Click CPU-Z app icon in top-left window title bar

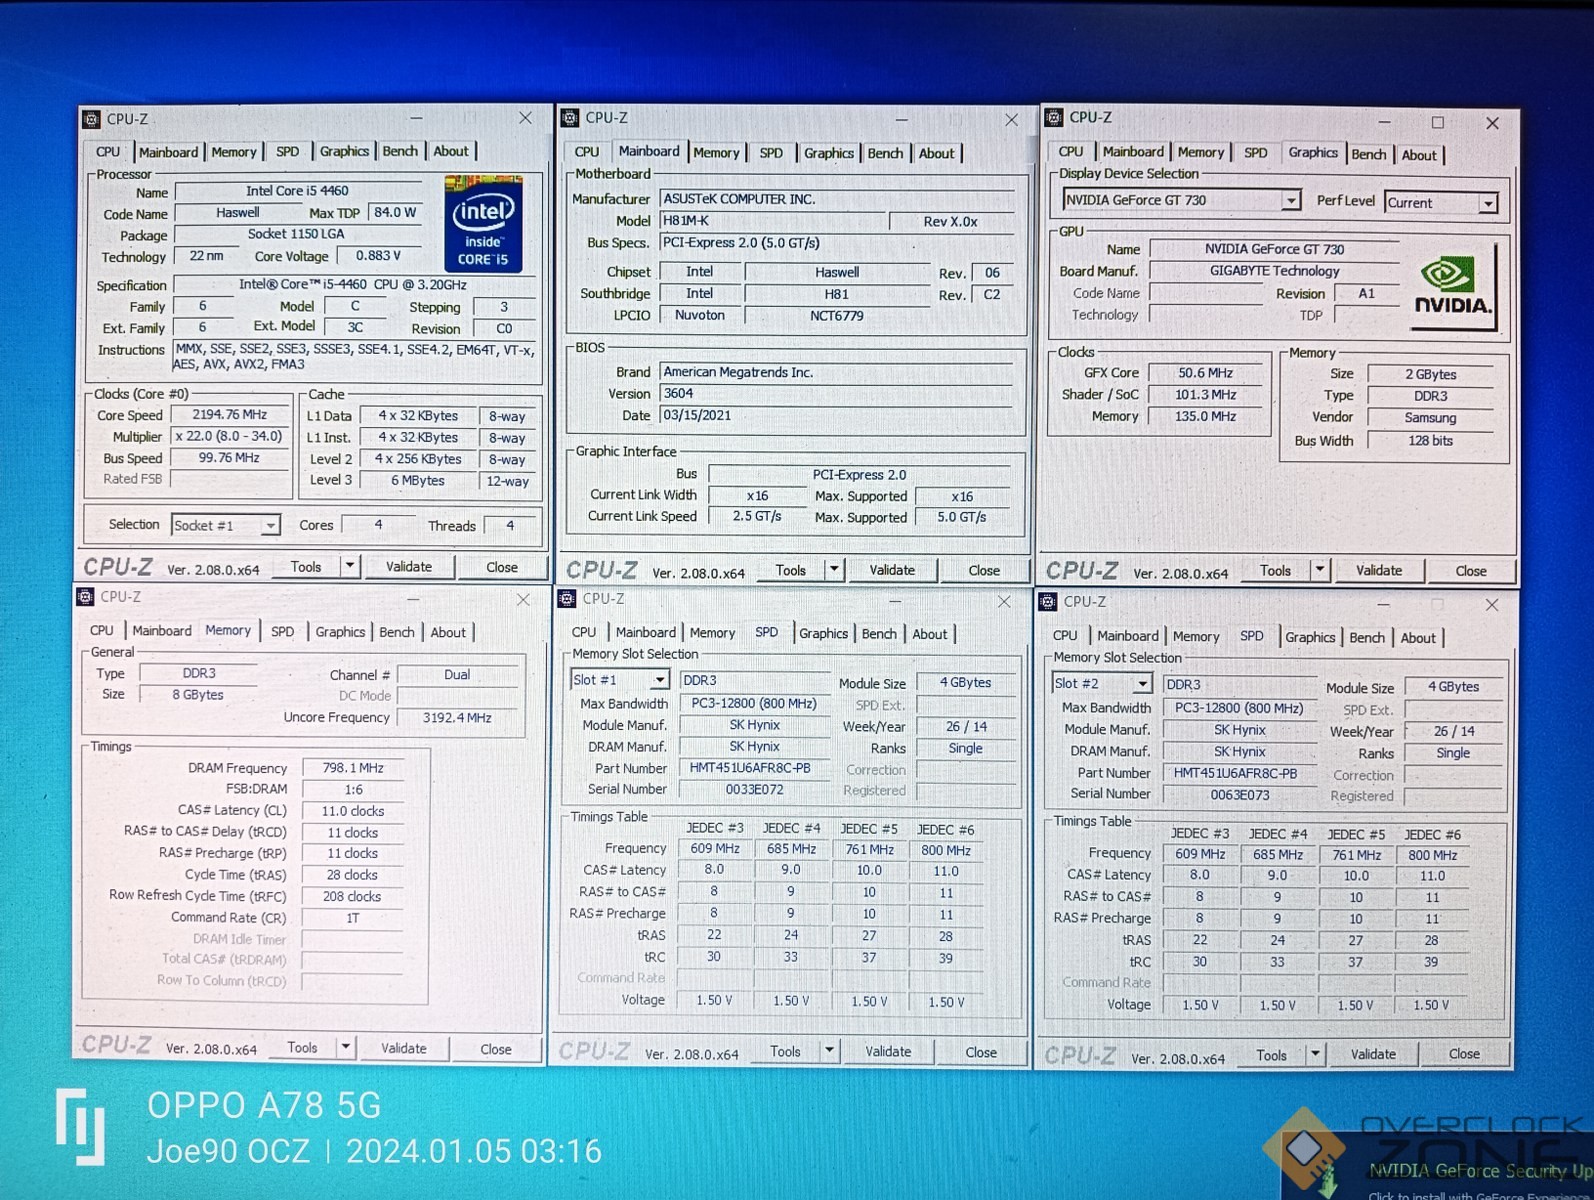click(92, 119)
